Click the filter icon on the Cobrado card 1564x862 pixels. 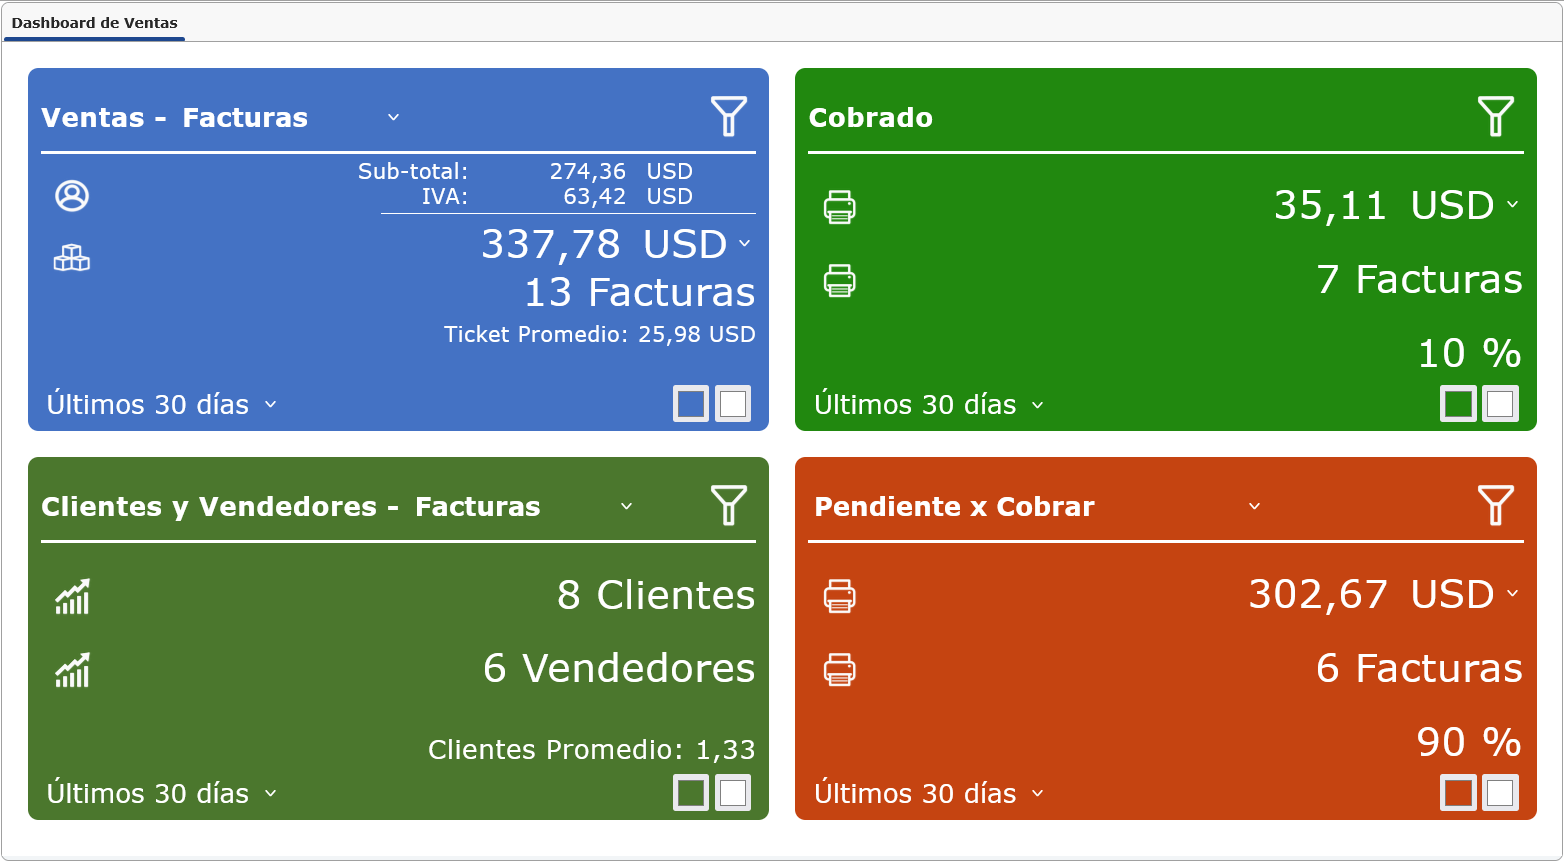click(1496, 116)
